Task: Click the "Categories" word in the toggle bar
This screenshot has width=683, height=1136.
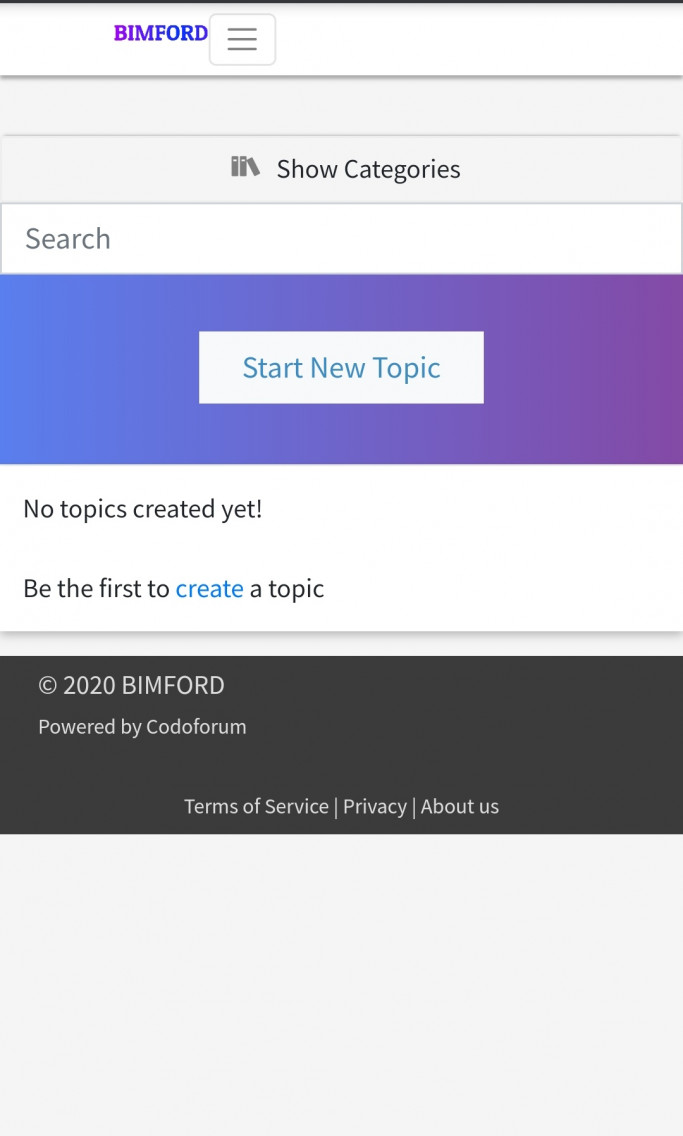Action: (x=402, y=170)
